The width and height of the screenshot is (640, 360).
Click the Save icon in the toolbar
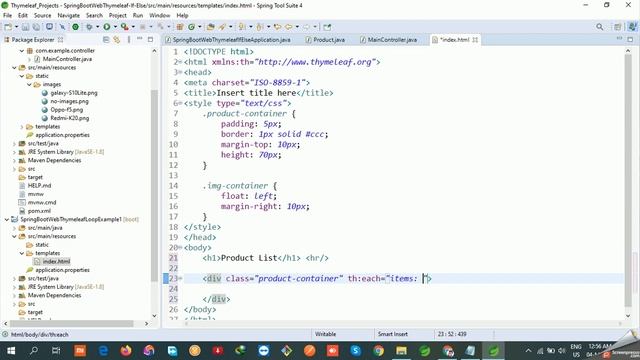pos(25,27)
